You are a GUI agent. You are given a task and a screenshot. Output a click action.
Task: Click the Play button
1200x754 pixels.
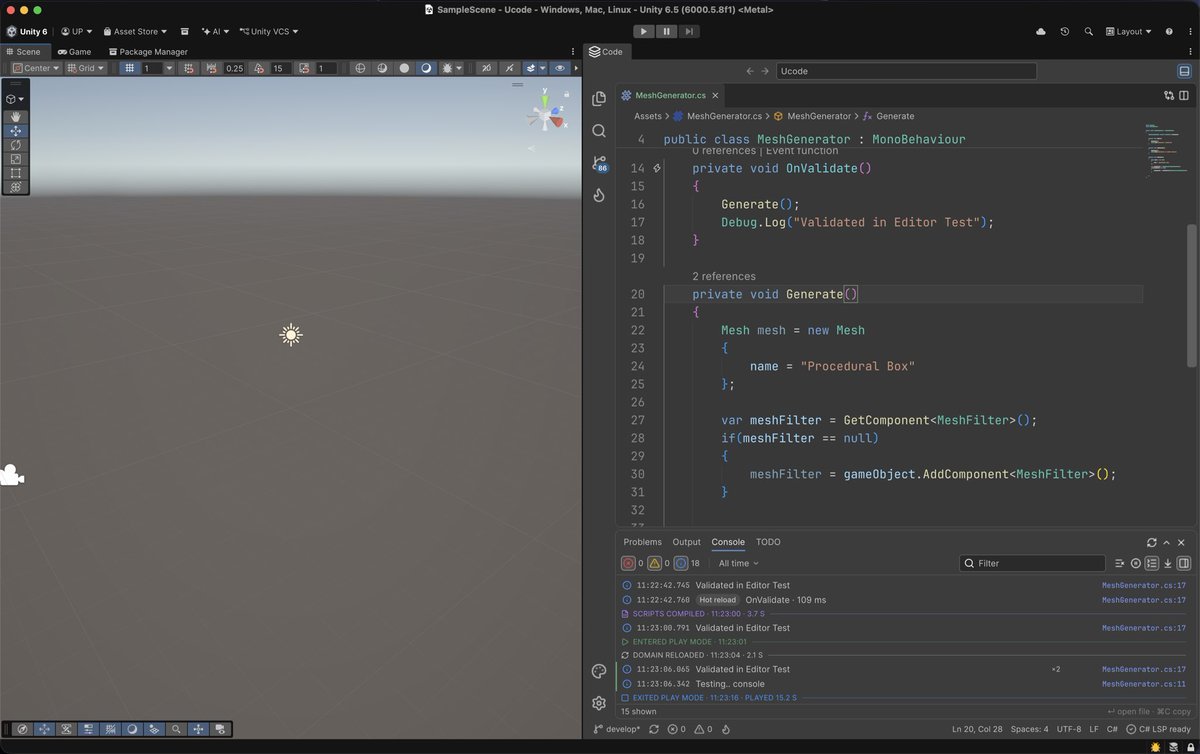(x=645, y=32)
